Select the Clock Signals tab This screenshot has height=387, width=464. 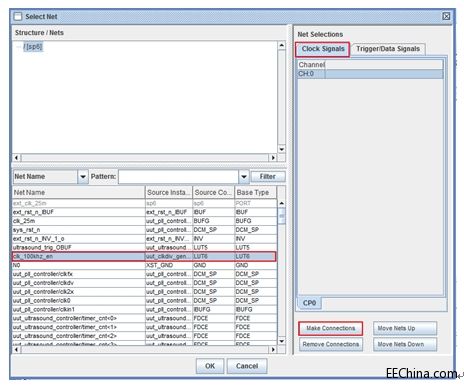pyautogui.click(x=323, y=49)
